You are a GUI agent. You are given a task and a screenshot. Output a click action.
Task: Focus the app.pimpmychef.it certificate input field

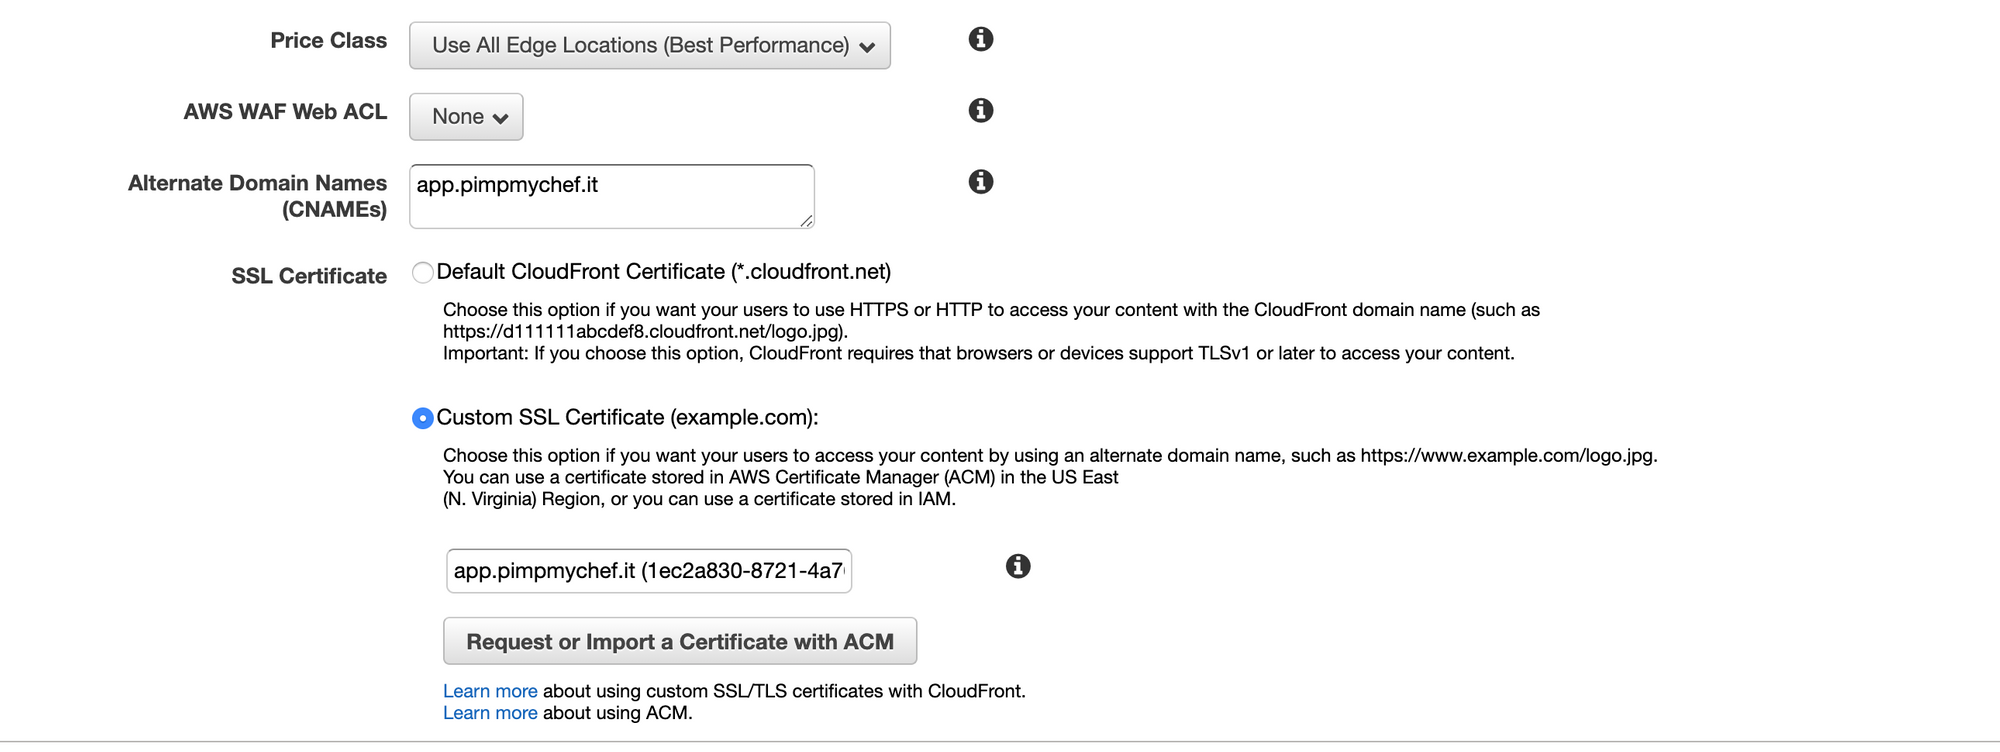[648, 571]
